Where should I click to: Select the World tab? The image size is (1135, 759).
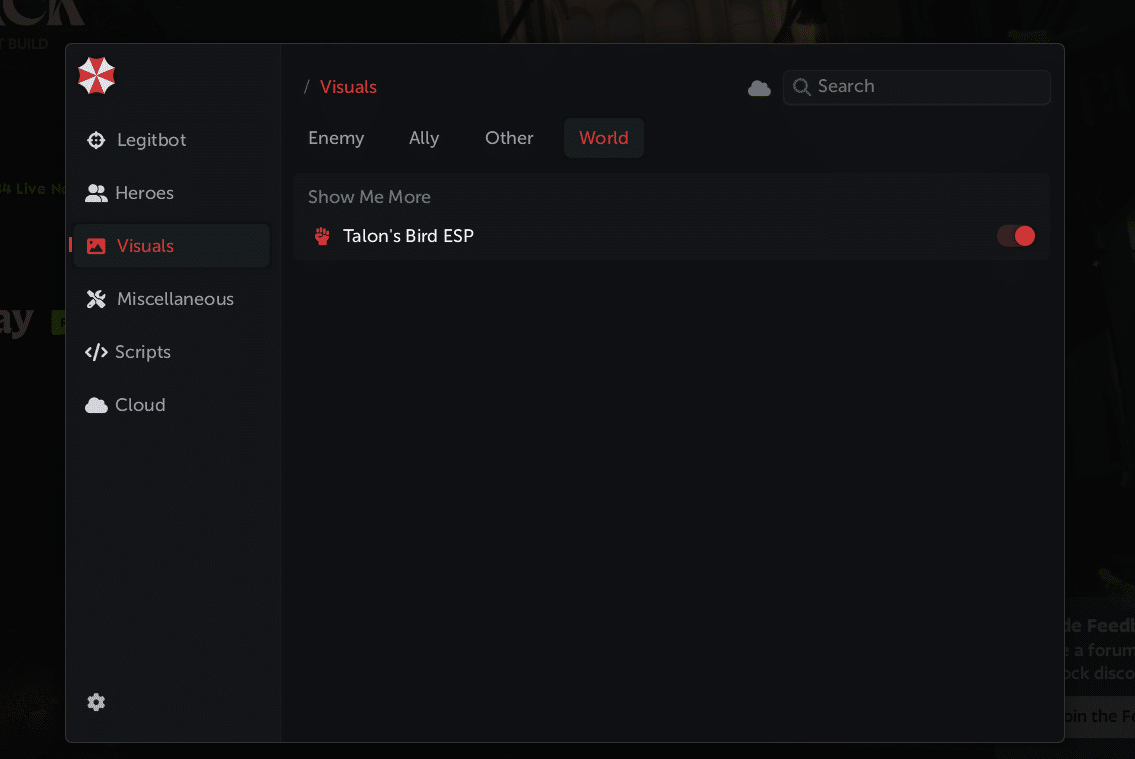[x=603, y=138]
